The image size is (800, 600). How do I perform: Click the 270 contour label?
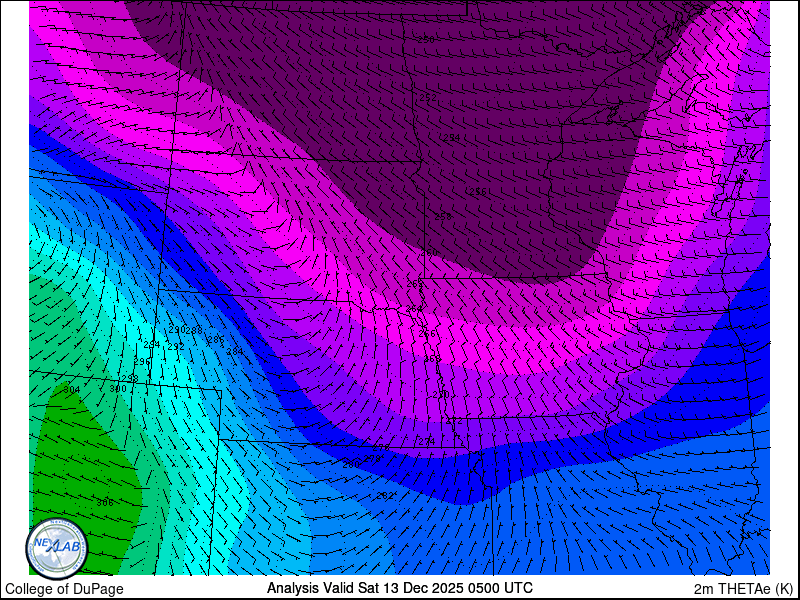click(441, 395)
